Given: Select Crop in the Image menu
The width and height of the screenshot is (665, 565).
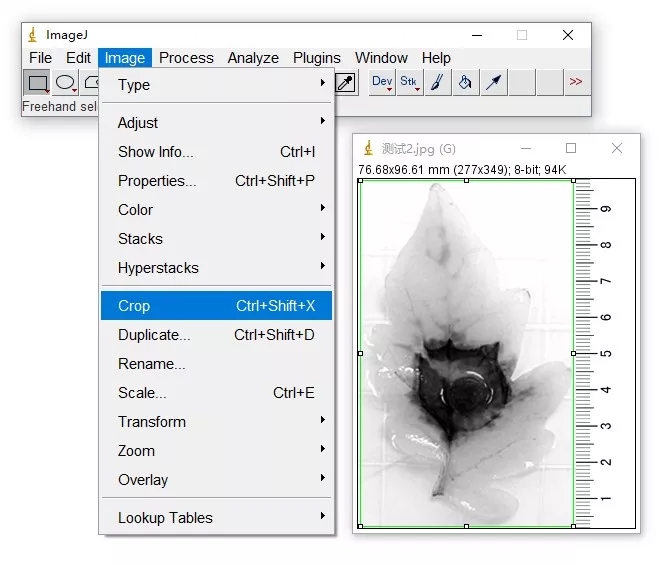Looking at the screenshot, I should [x=216, y=305].
